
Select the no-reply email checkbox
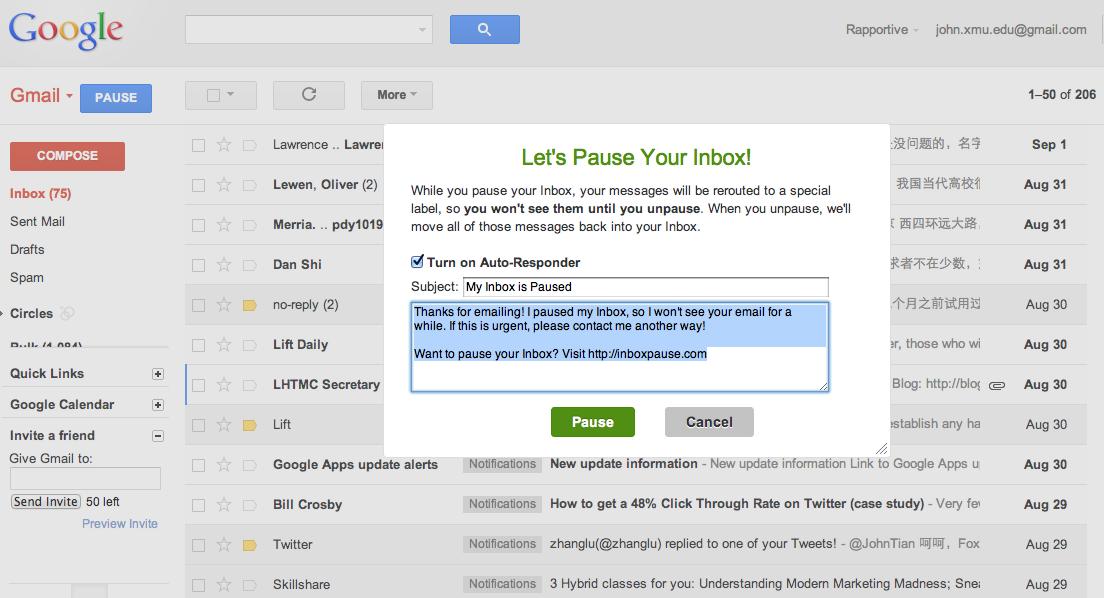pyautogui.click(x=199, y=305)
